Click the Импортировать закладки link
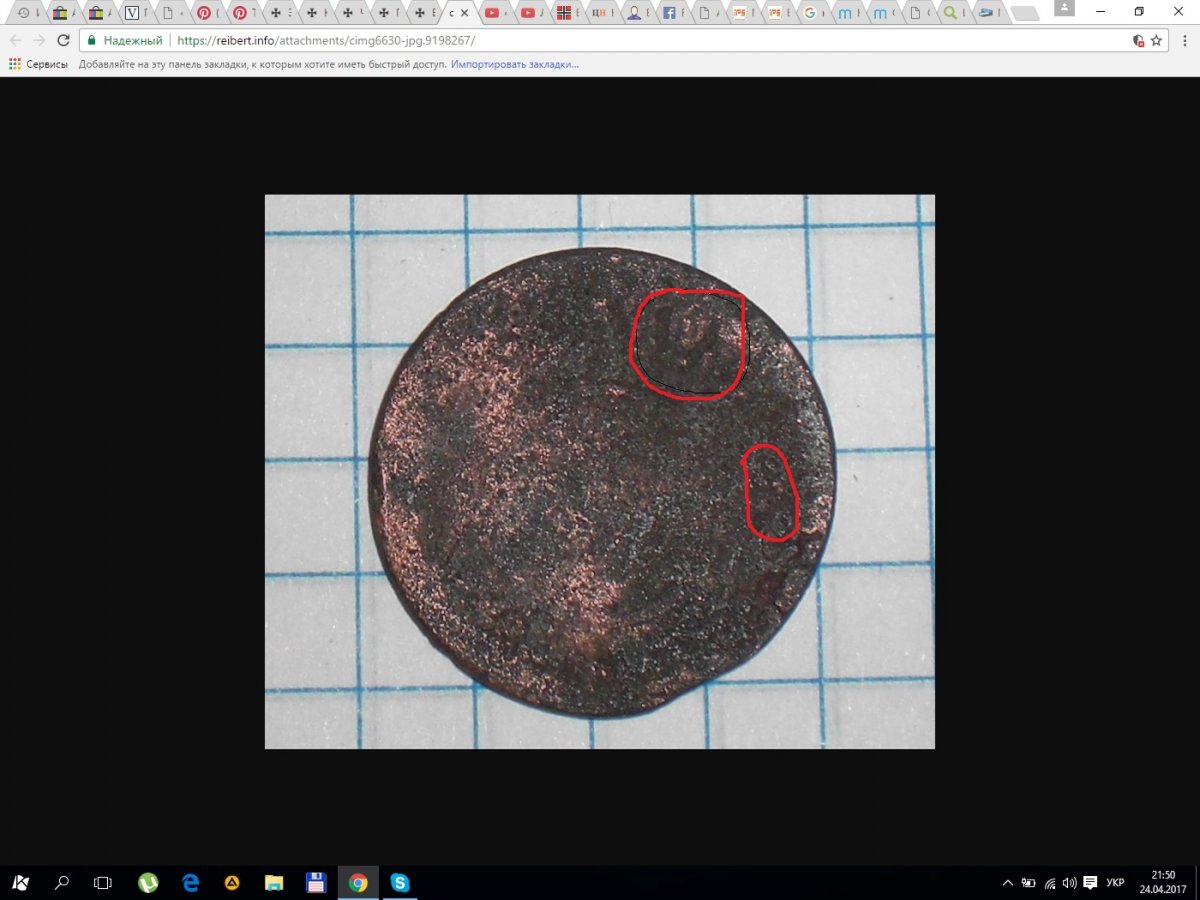Viewport: 1200px width, 900px height. tap(514, 64)
